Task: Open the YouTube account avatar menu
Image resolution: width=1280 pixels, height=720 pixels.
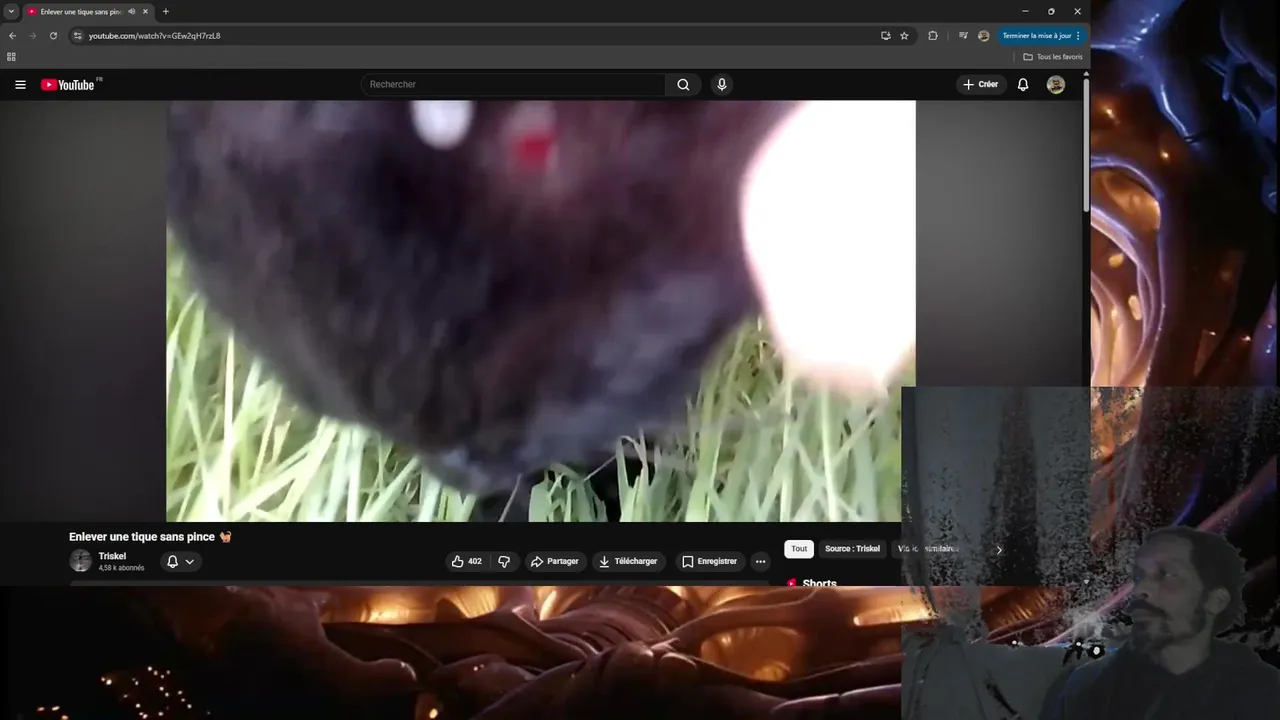Action: point(1055,85)
